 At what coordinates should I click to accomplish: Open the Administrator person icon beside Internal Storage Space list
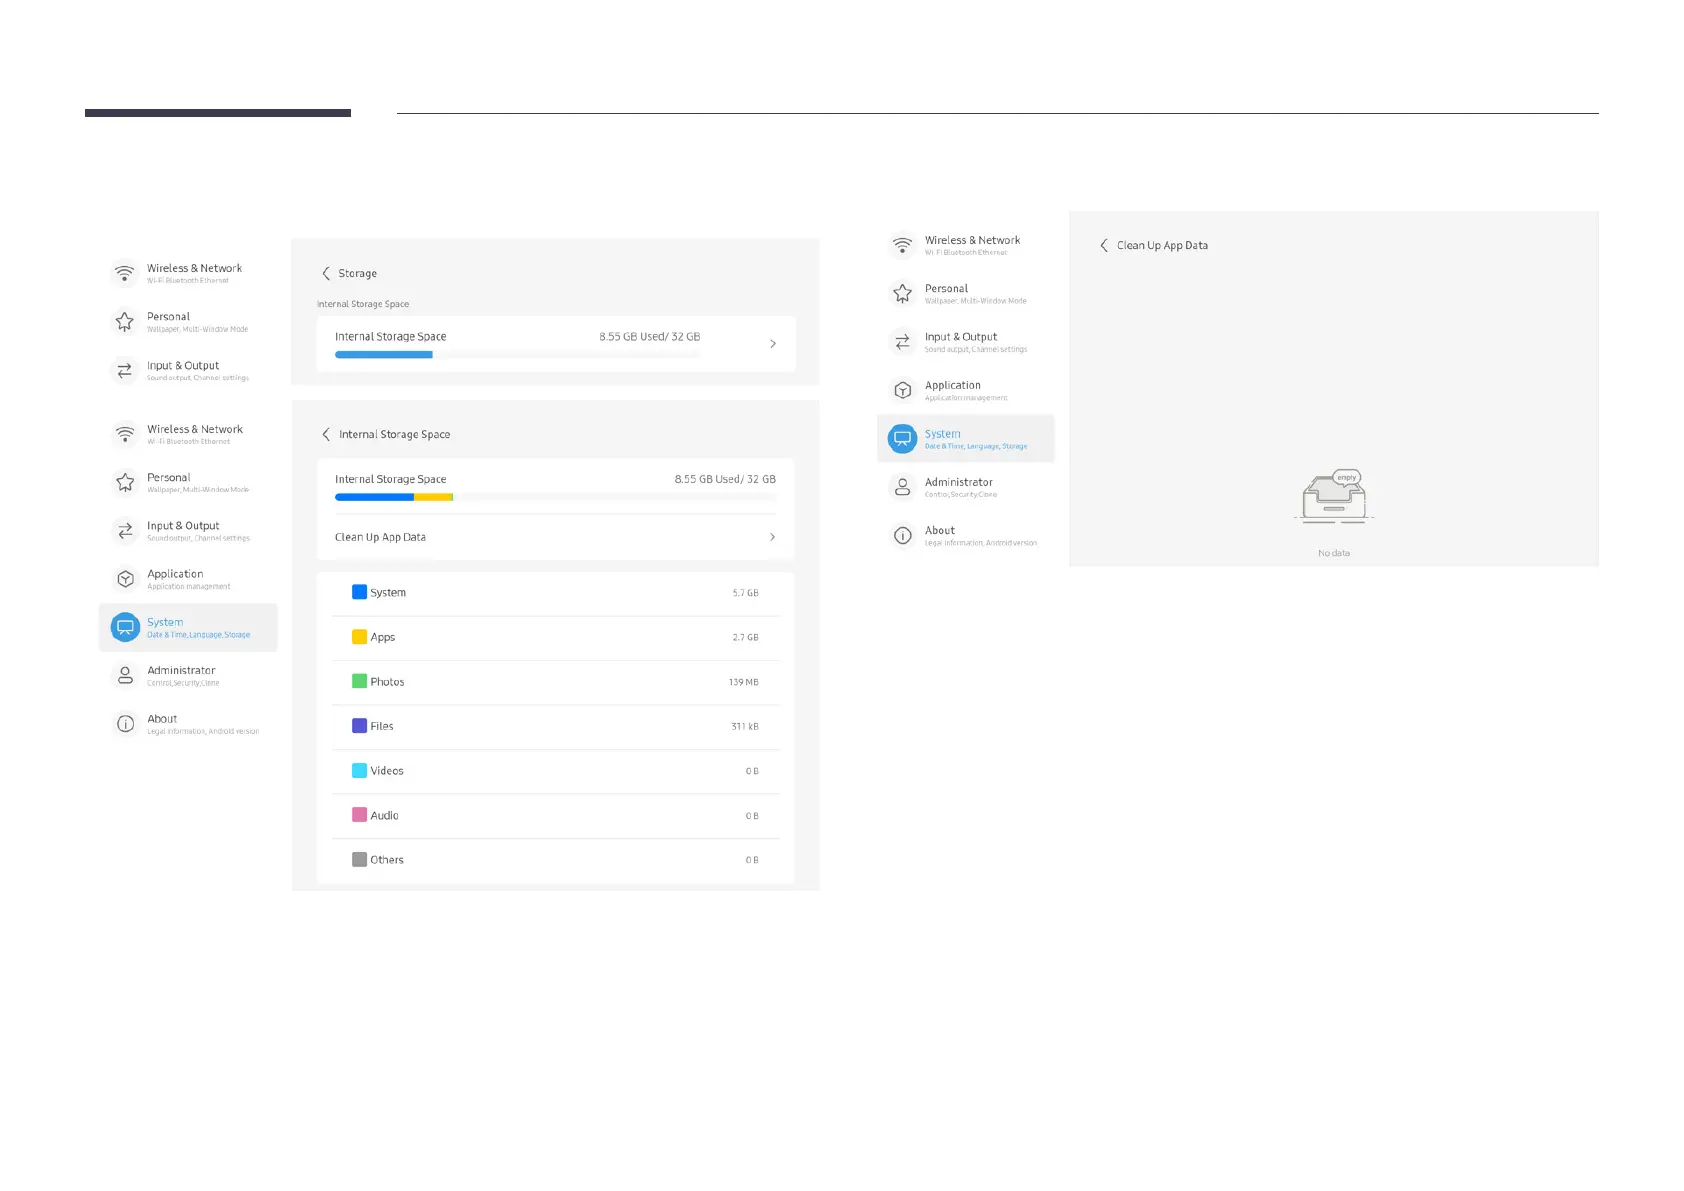click(125, 676)
